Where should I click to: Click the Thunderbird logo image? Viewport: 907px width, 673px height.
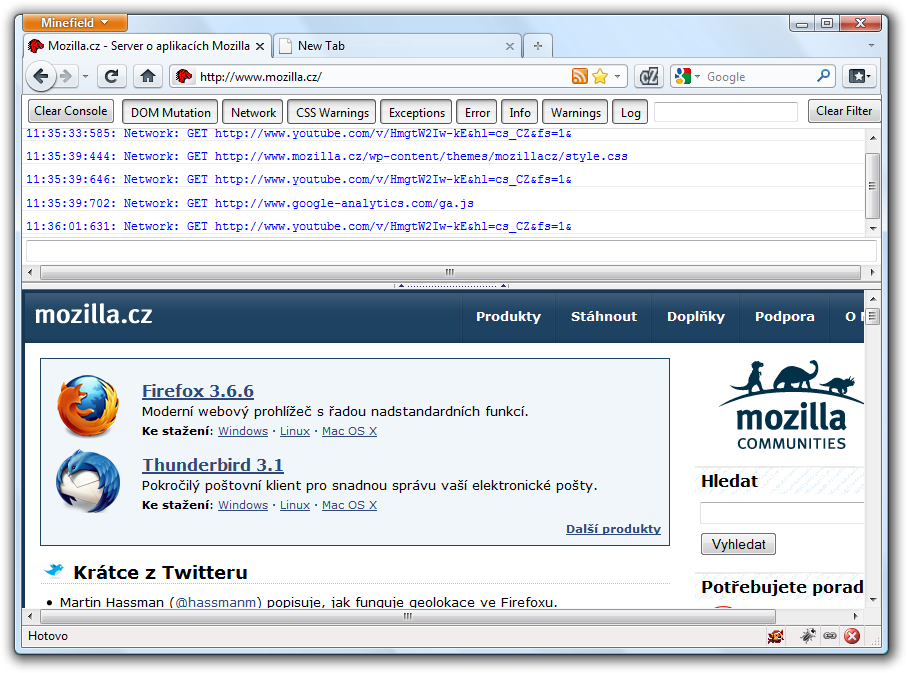click(x=88, y=481)
